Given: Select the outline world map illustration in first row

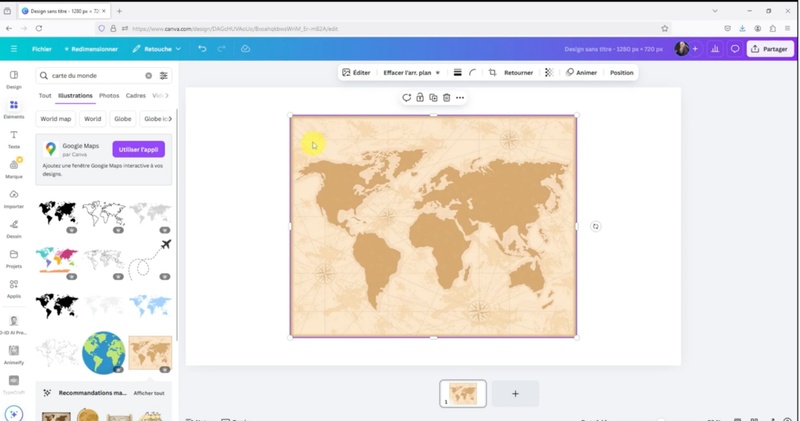Looking at the screenshot, I should pos(104,214).
